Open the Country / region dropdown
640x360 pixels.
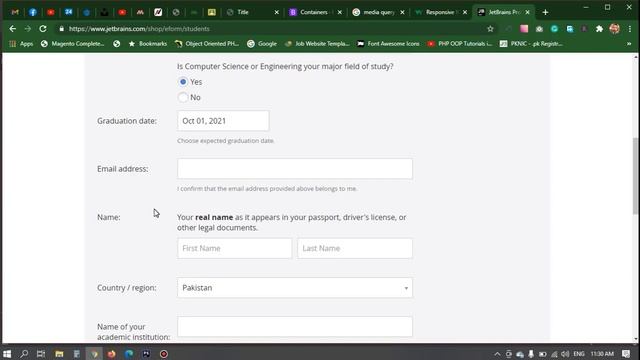[x=295, y=288]
